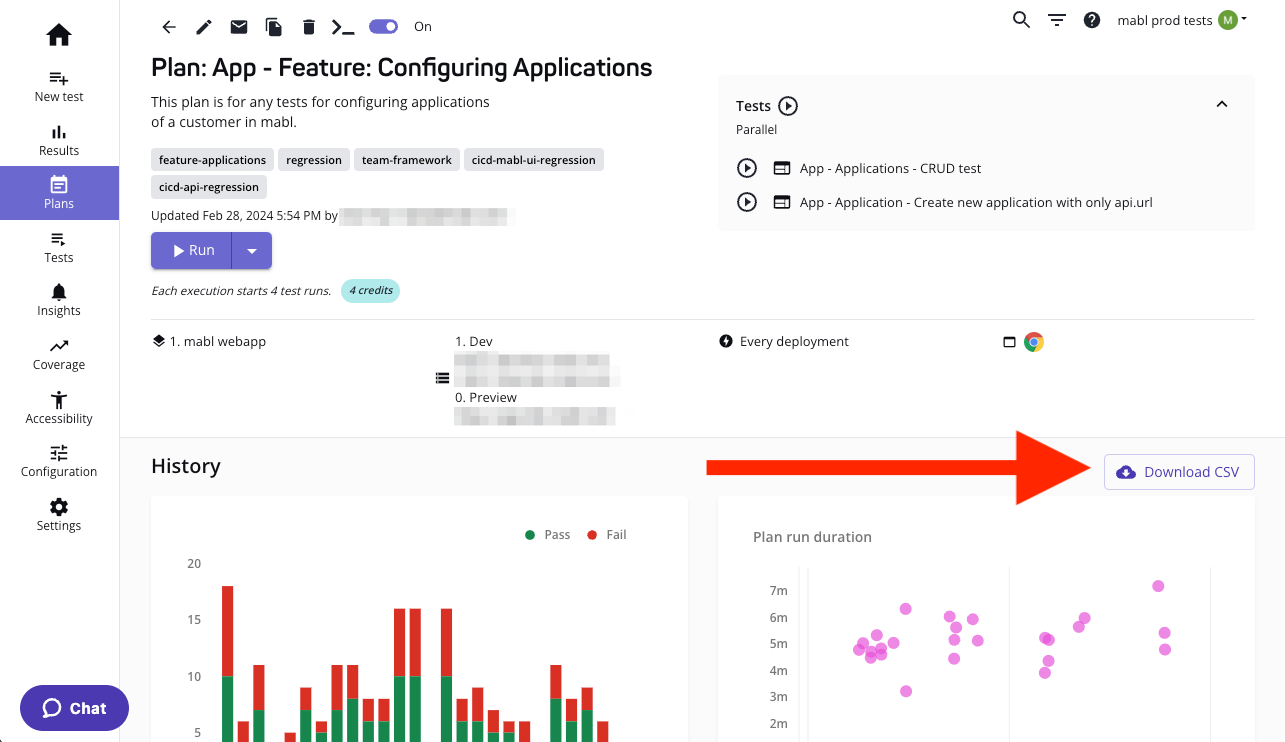Click the browser window icon beside Chrome

click(x=1010, y=342)
